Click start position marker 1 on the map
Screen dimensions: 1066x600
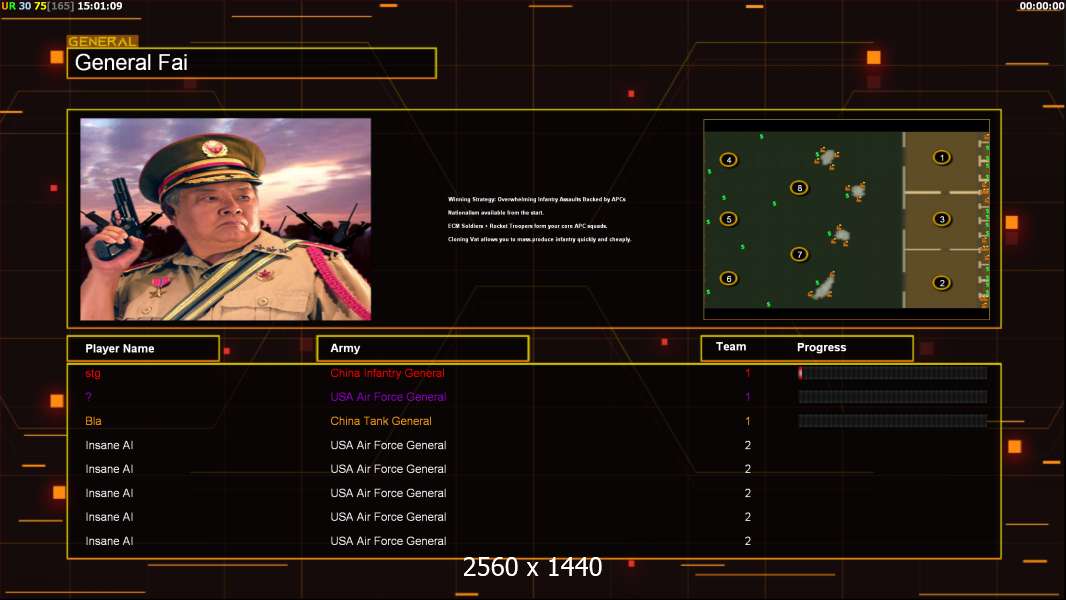point(940,157)
